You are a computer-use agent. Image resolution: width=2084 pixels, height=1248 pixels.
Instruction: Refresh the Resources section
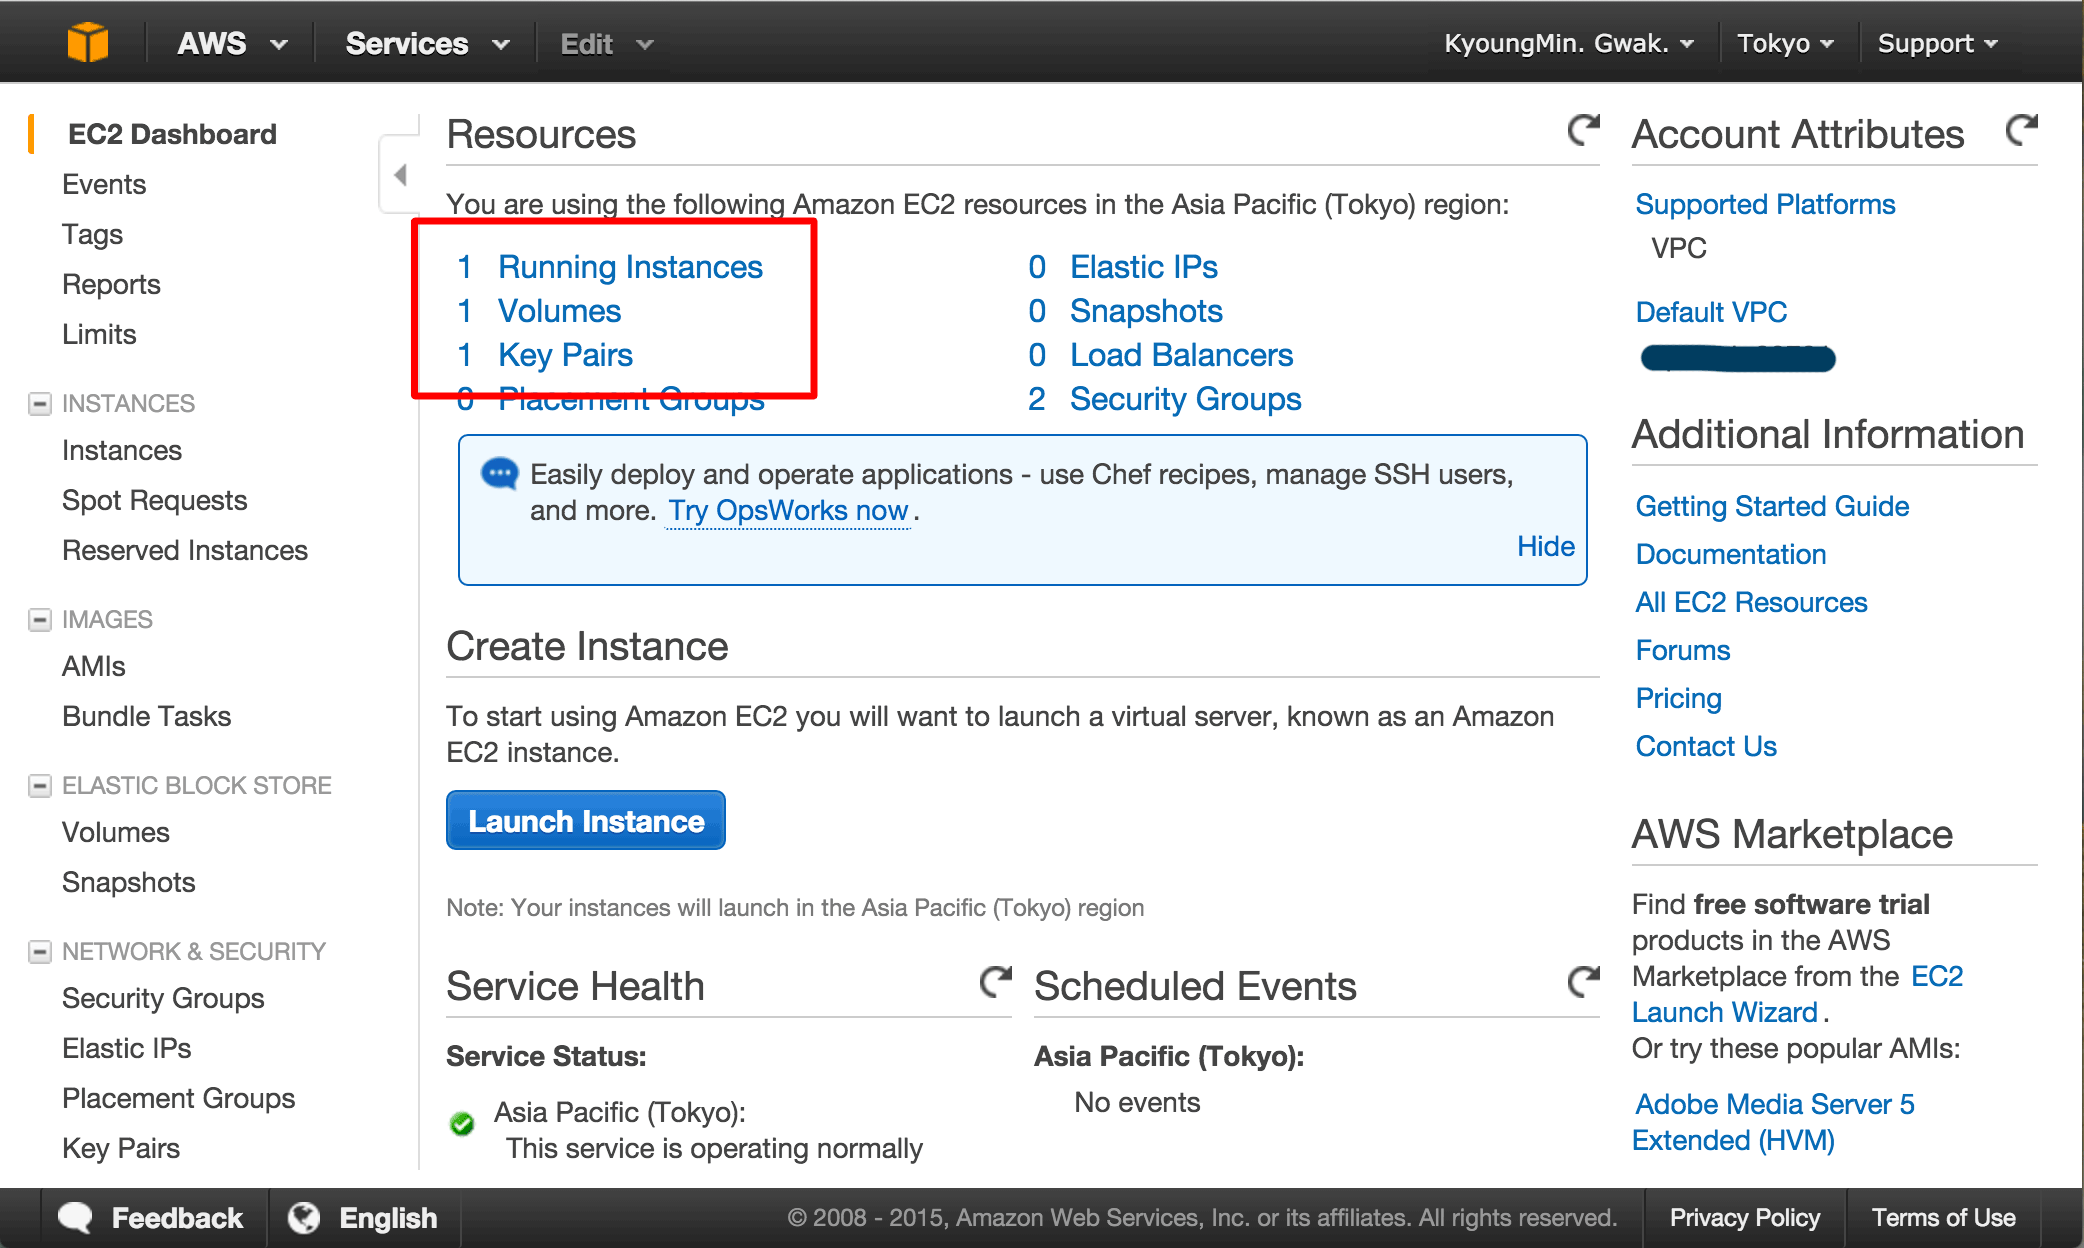[1583, 130]
